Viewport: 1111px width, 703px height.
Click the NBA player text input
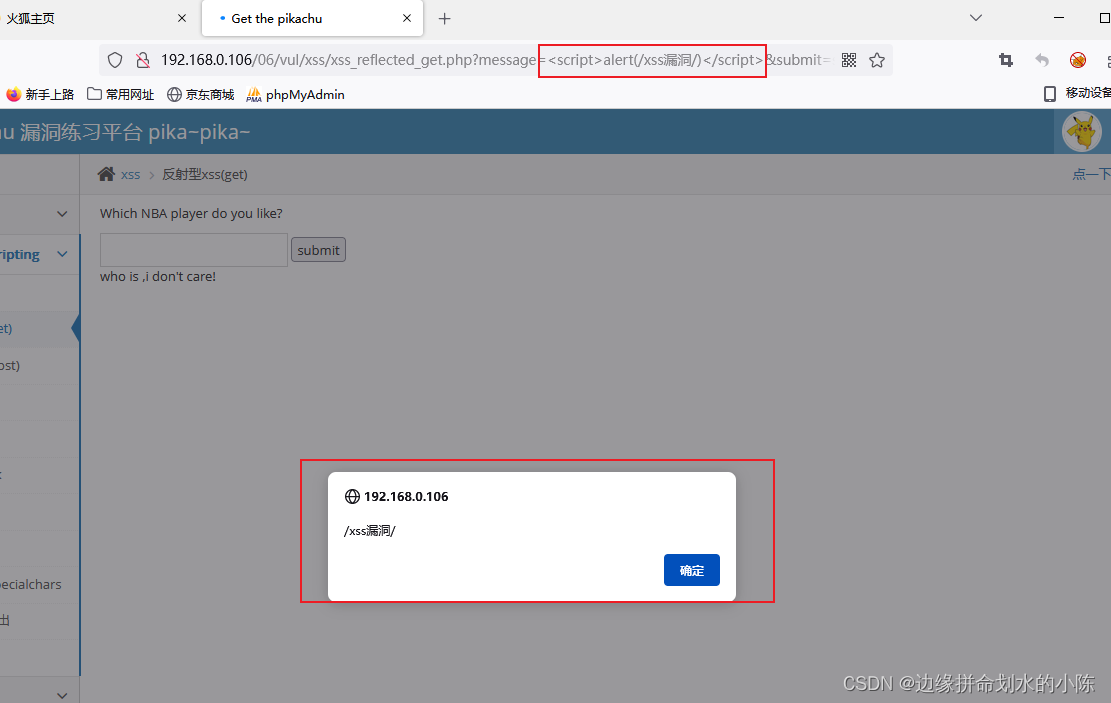[193, 249]
